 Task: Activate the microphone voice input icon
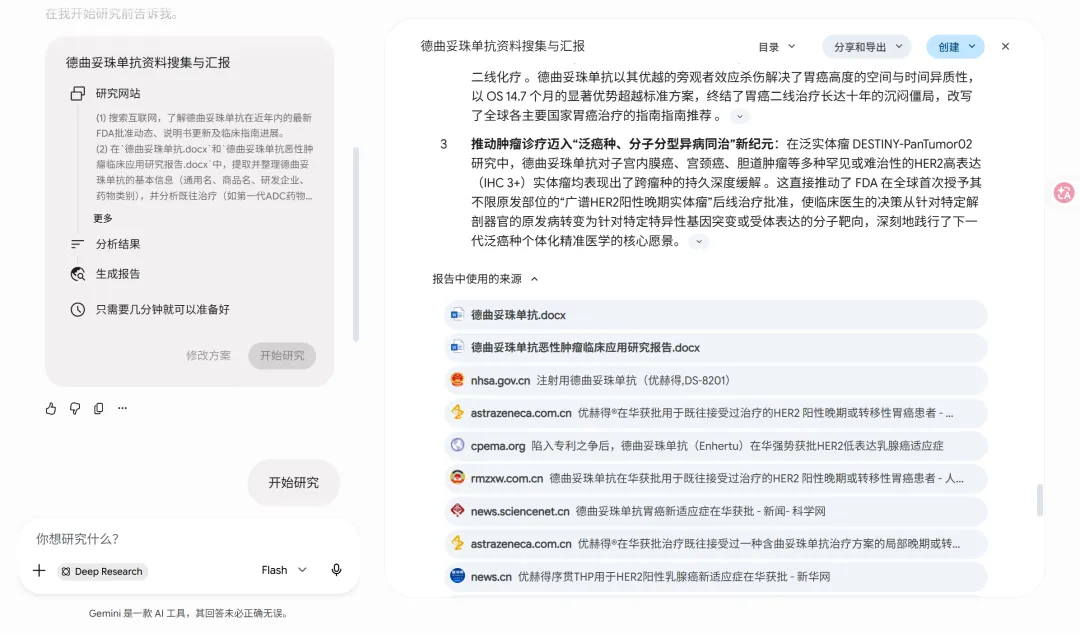coord(336,570)
